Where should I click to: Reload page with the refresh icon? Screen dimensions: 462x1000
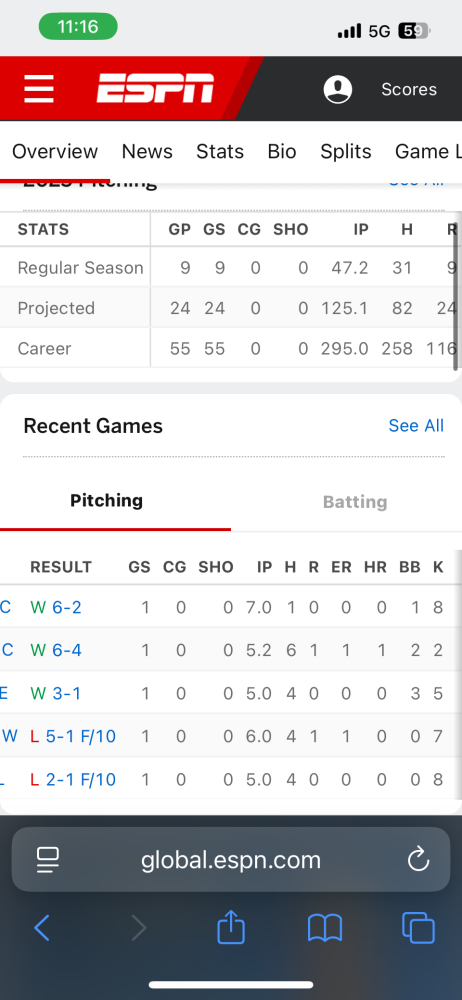[x=418, y=860]
